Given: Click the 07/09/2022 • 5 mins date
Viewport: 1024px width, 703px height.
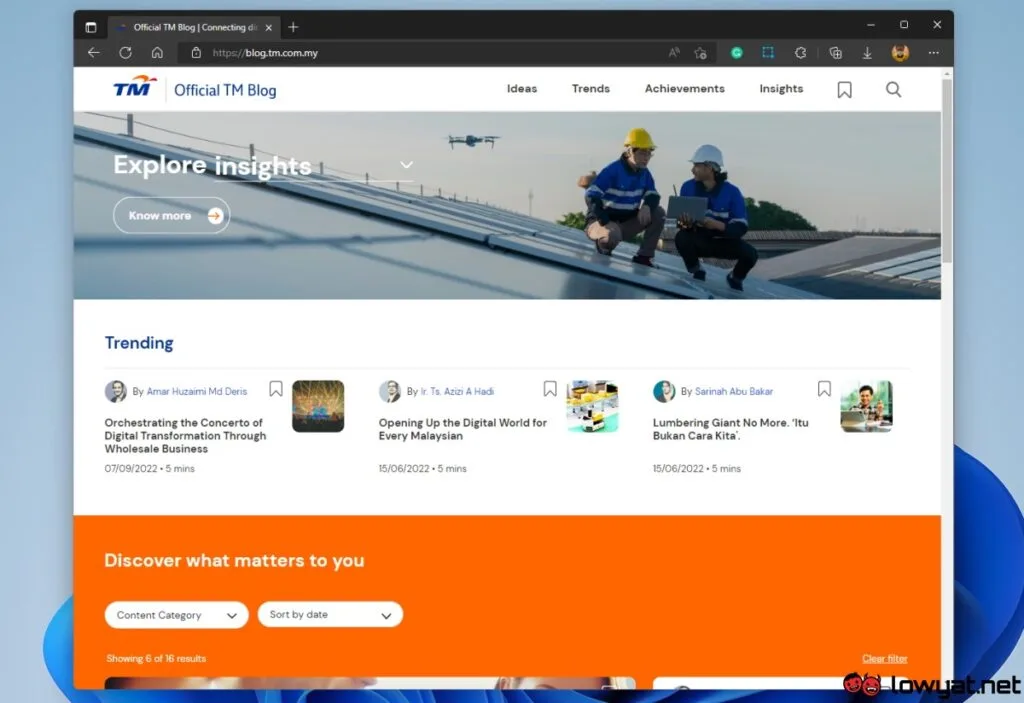Looking at the screenshot, I should click(150, 468).
